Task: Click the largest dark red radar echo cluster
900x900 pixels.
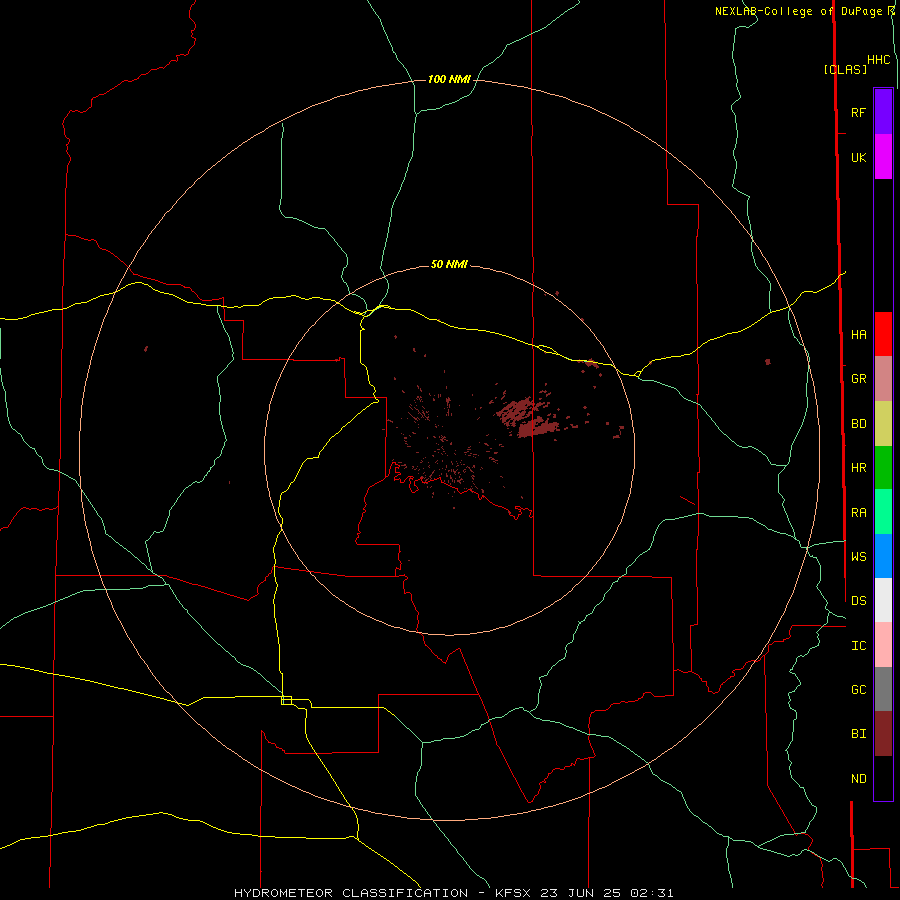Action: 528,418
